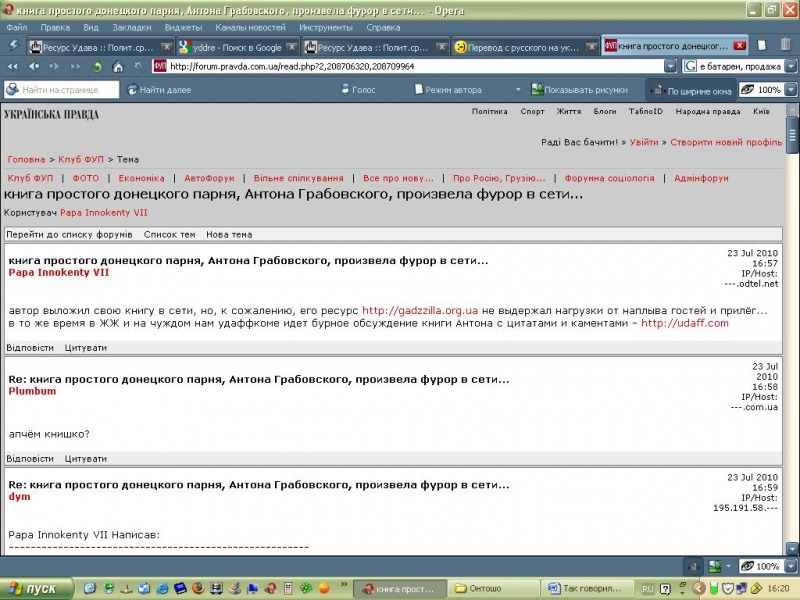This screenshot has height=600, width=800.
Task: Click the Reload page icon
Action: tap(97, 67)
